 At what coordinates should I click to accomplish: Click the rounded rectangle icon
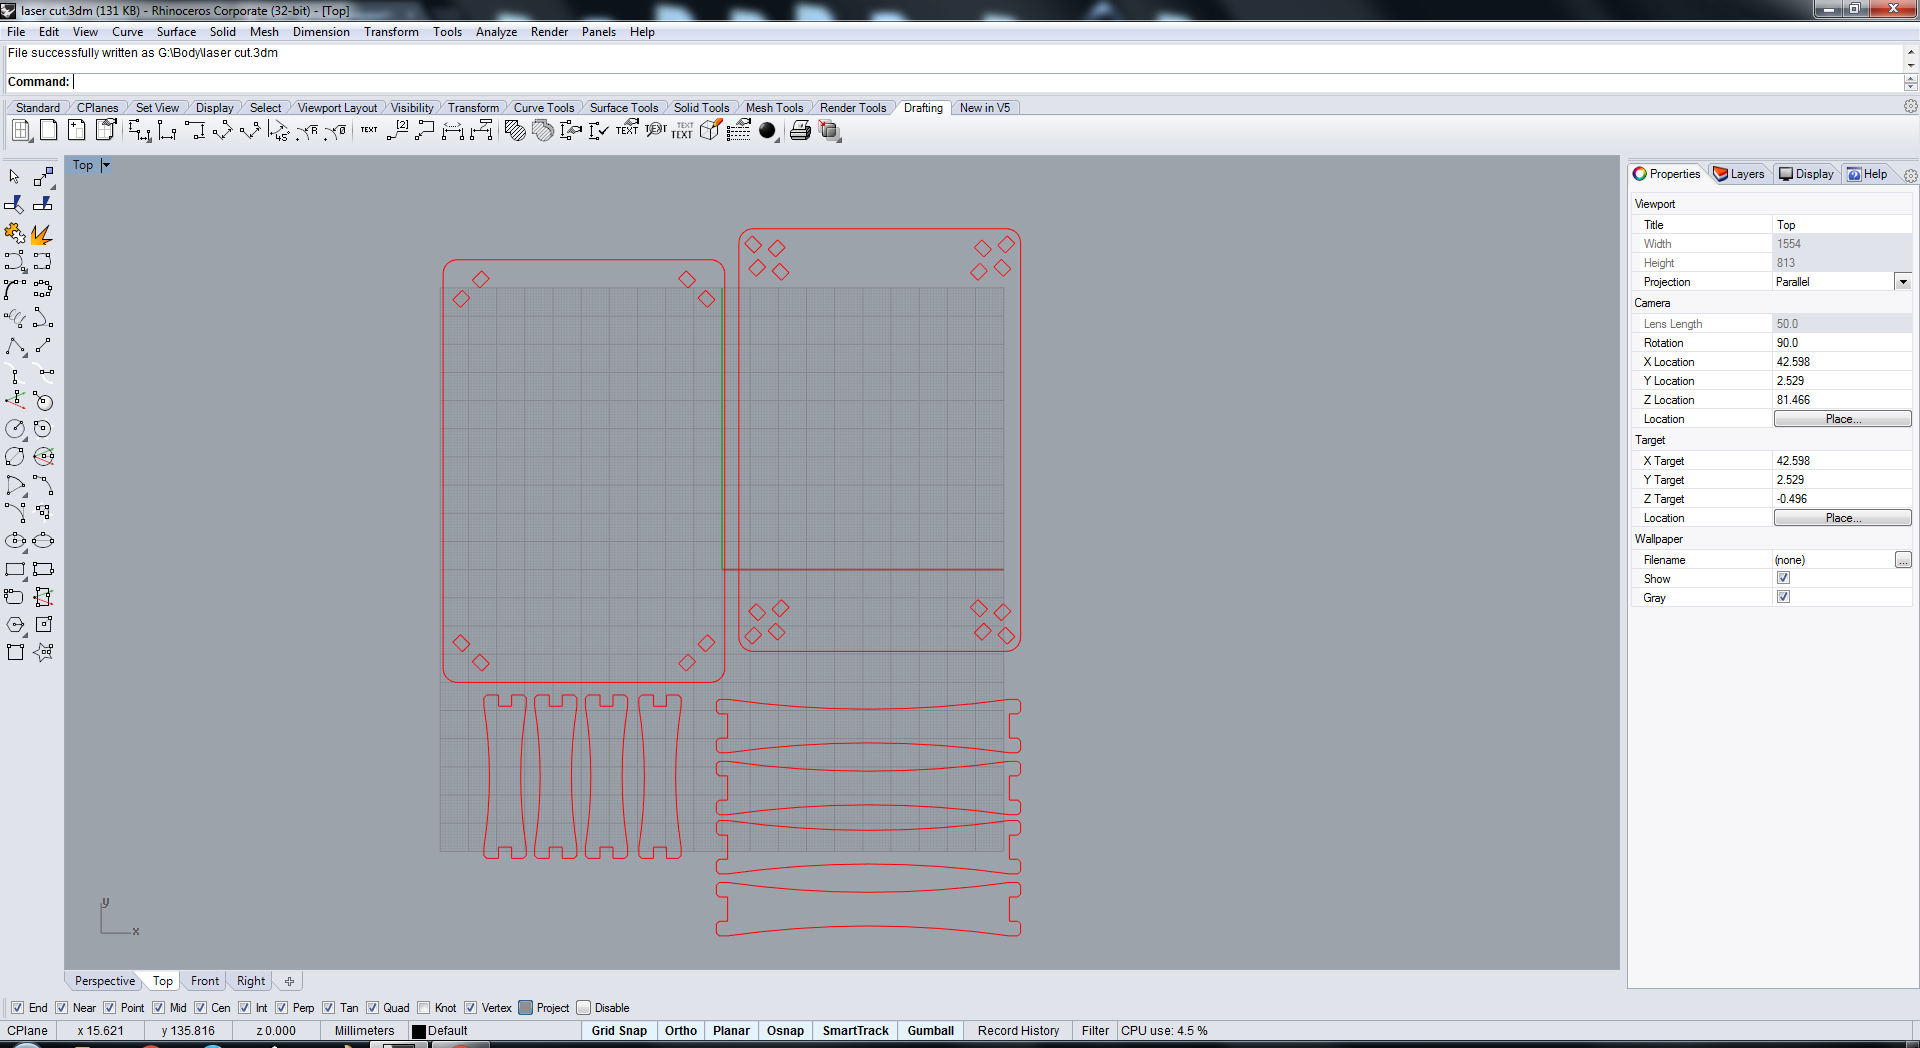[x=15, y=597]
